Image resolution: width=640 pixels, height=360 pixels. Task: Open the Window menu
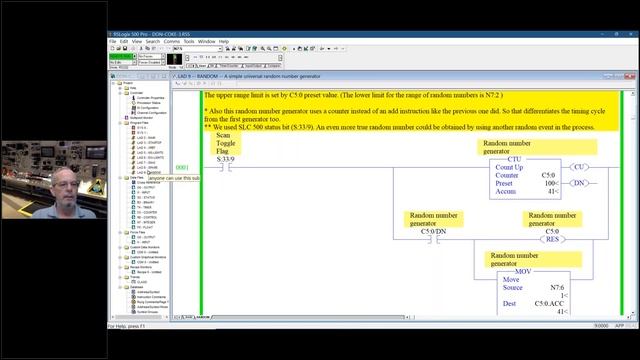[207, 42]
